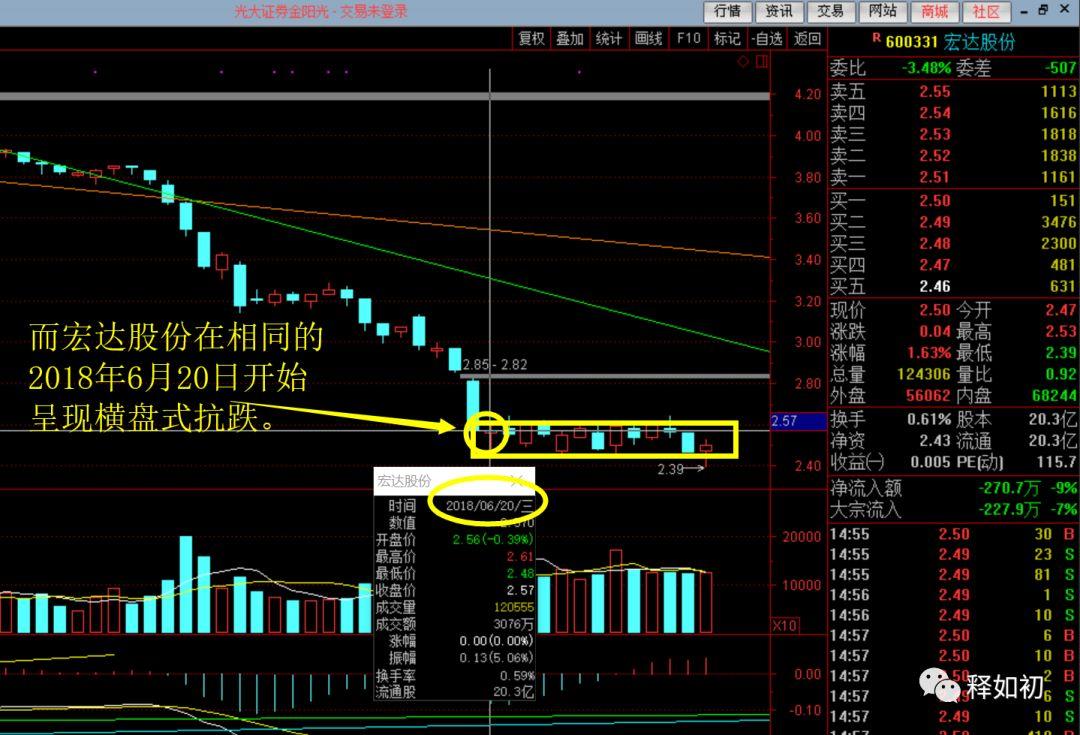The height and width of the screenshot is (735, 1080).
Task: Click the 委比 value -3.48%
Action: pyautogui.click(x=926, y=68)
